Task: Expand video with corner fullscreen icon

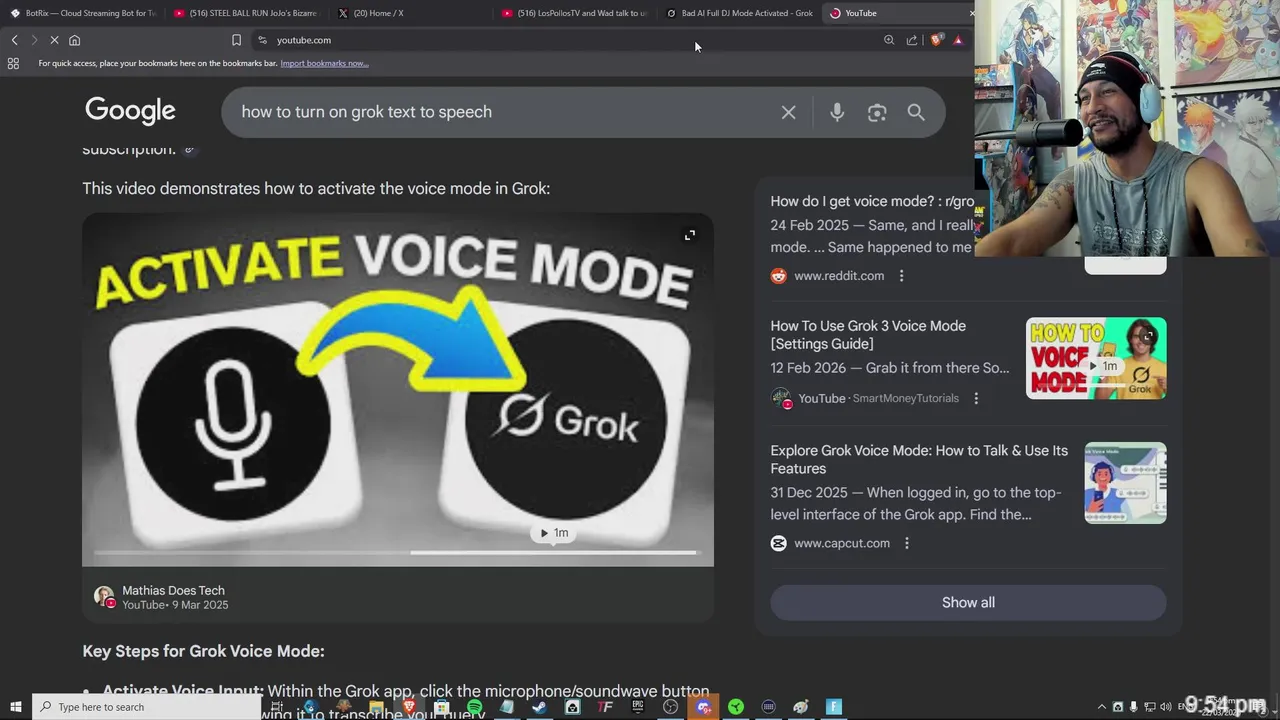Action: (689, 235)
